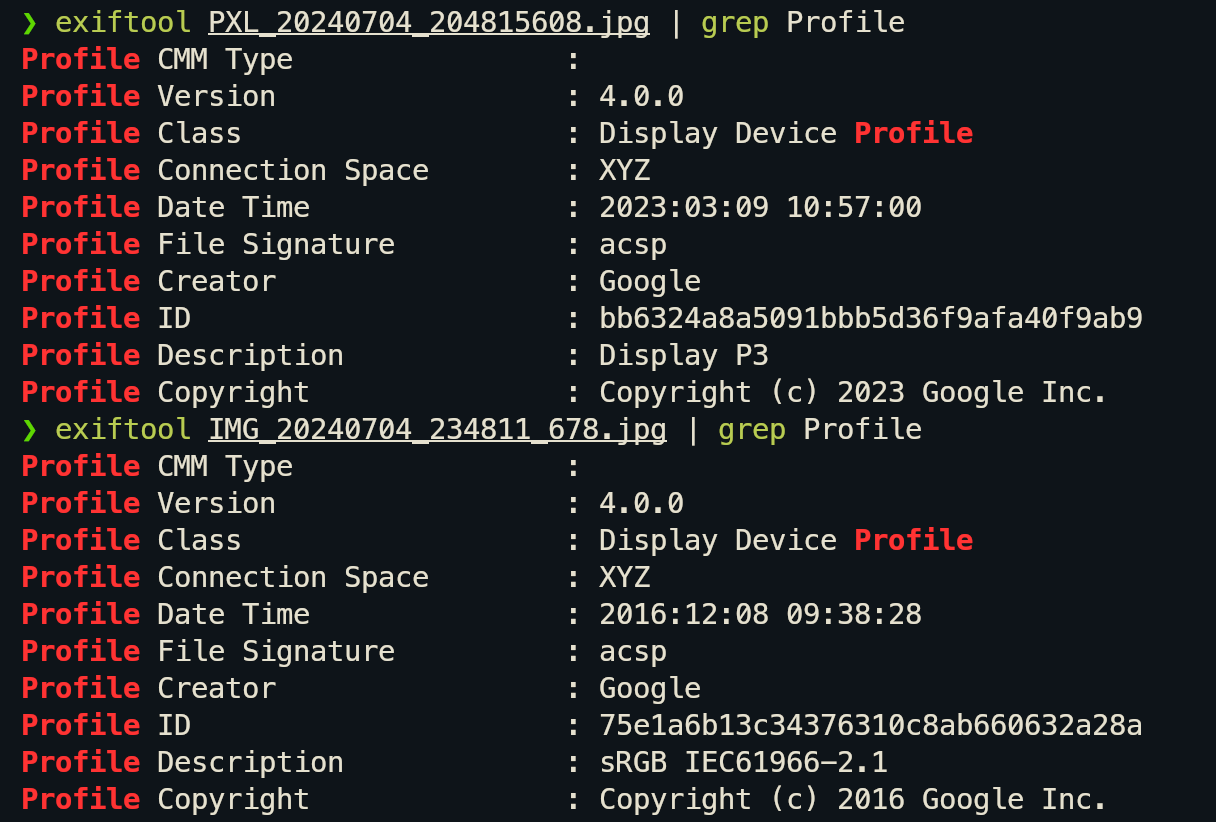Click the sRGB IEC61966-2.1 description value
This screenshot has height=822, width=1216.
tap(743, 762)
